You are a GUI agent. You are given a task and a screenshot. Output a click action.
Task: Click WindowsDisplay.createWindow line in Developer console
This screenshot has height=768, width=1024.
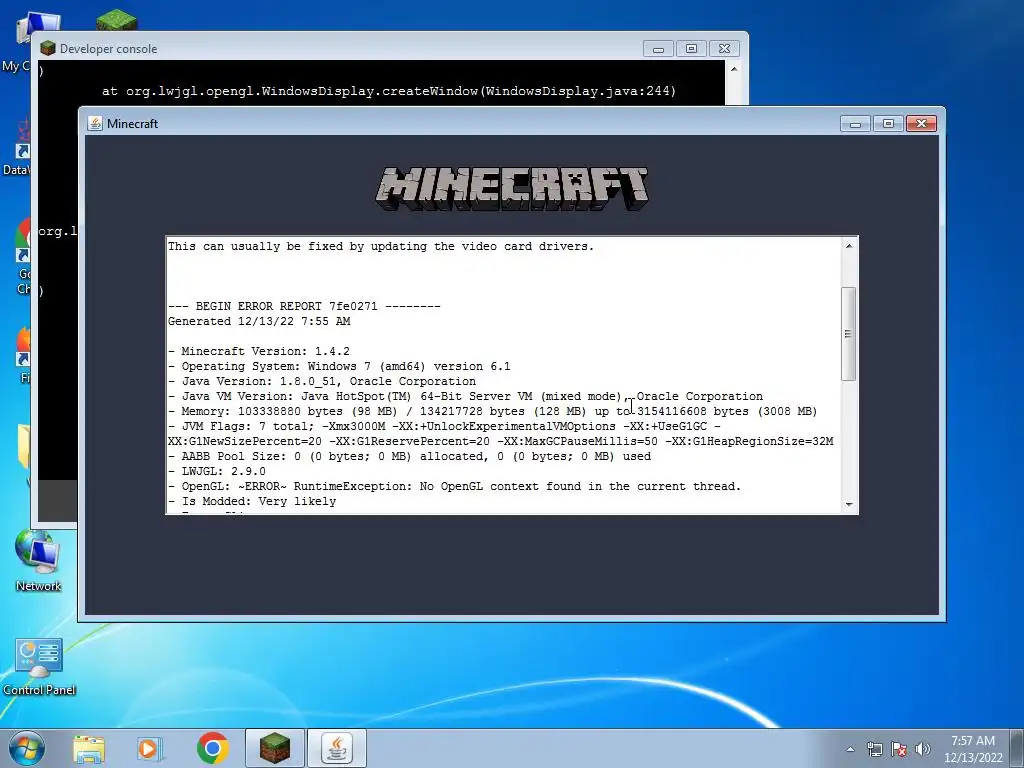click(x=389, y=91)
